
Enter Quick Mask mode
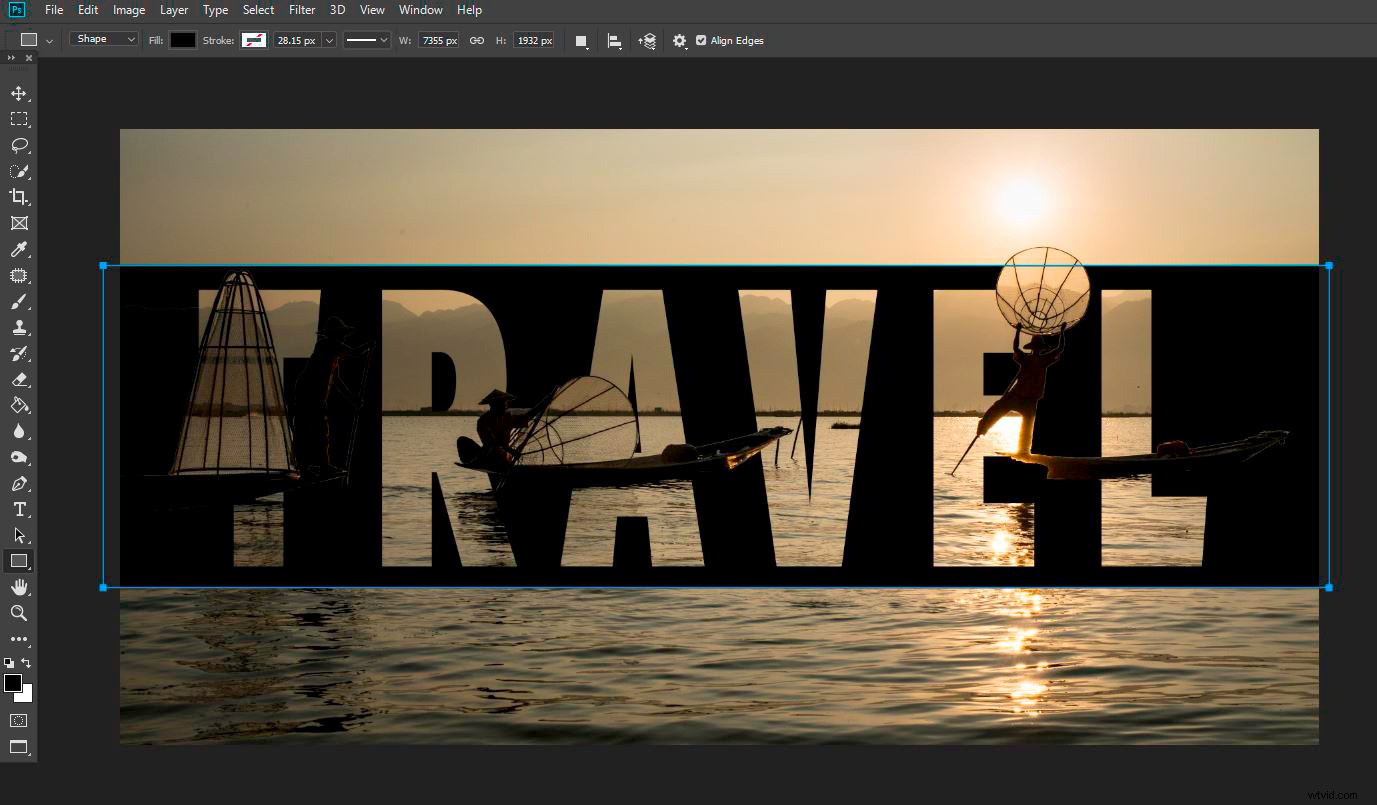pyautogui.click(x=19, y=720)
